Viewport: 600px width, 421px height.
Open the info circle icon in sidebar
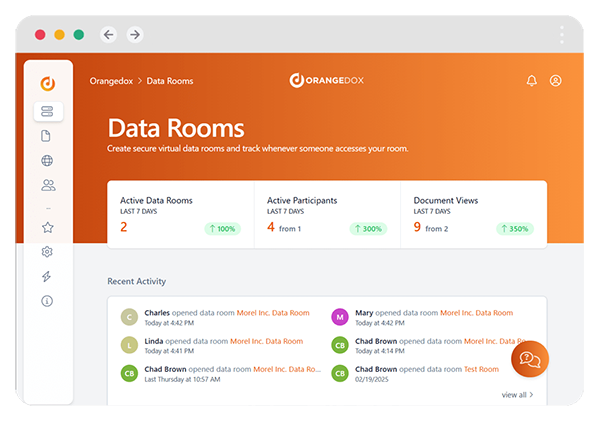(47, 301)
